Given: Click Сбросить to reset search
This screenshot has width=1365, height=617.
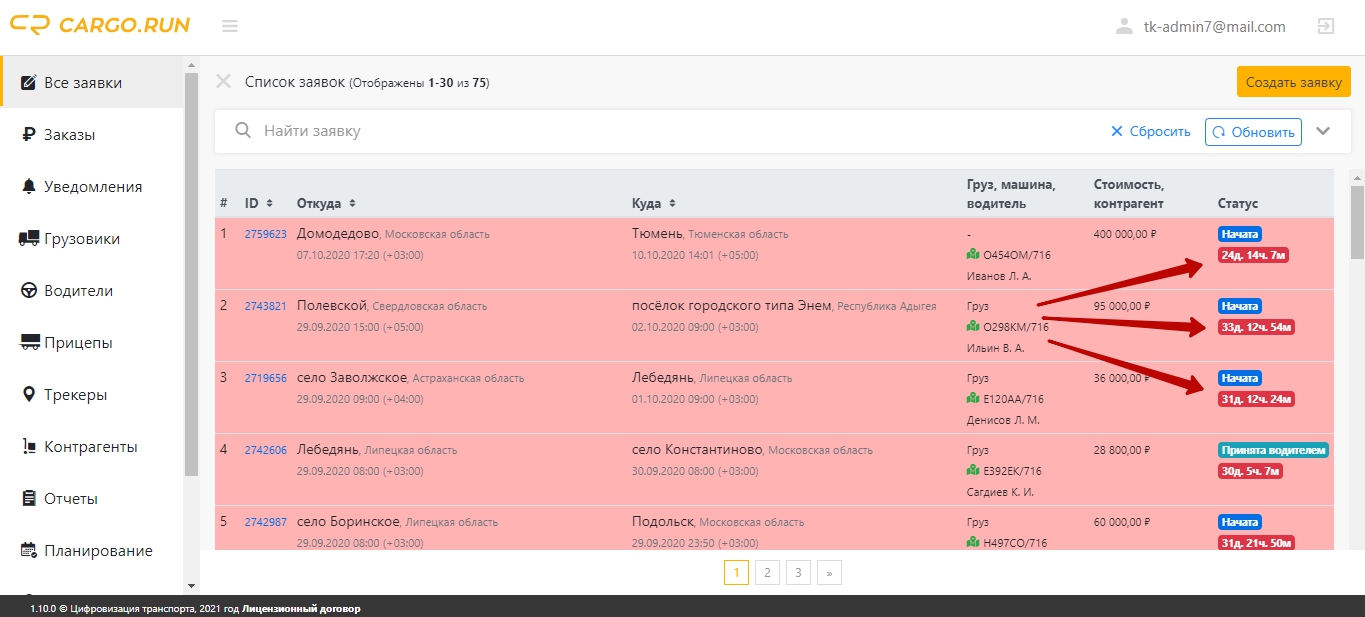Looking at the screenshot, I should pyautogui.click(x=1151, y=131).
